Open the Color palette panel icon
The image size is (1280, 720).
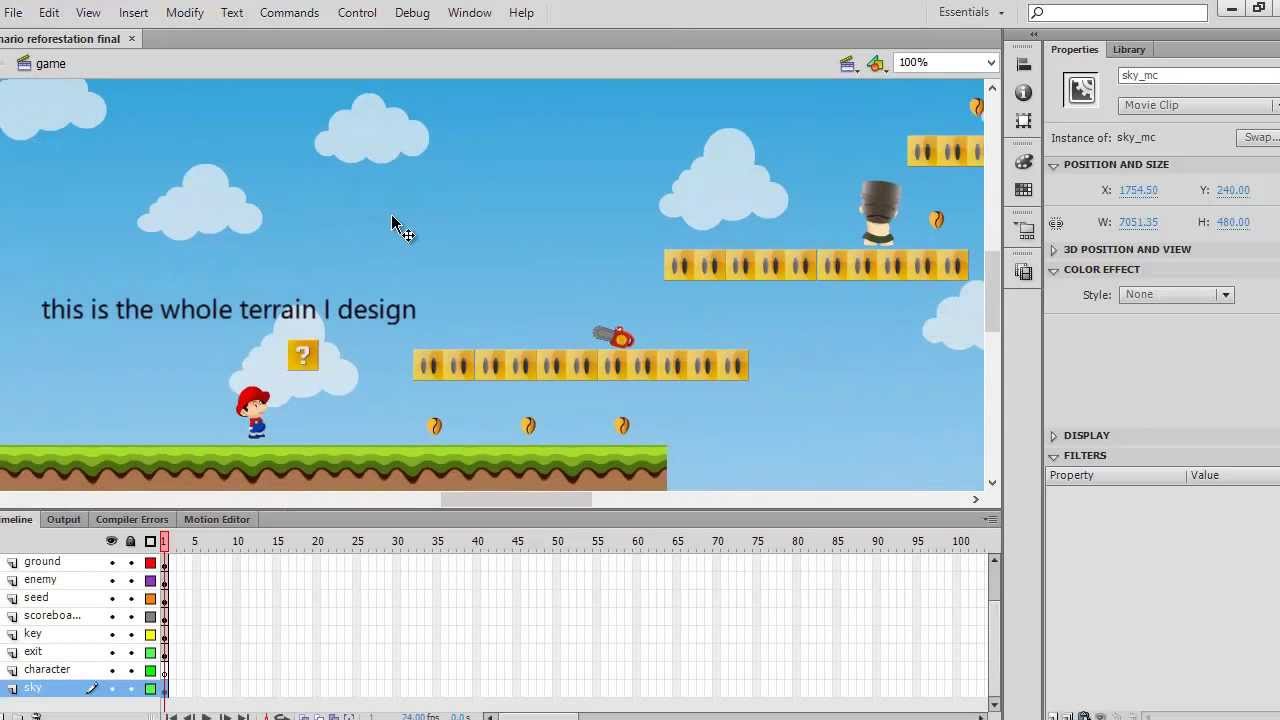pos(1023,162)
